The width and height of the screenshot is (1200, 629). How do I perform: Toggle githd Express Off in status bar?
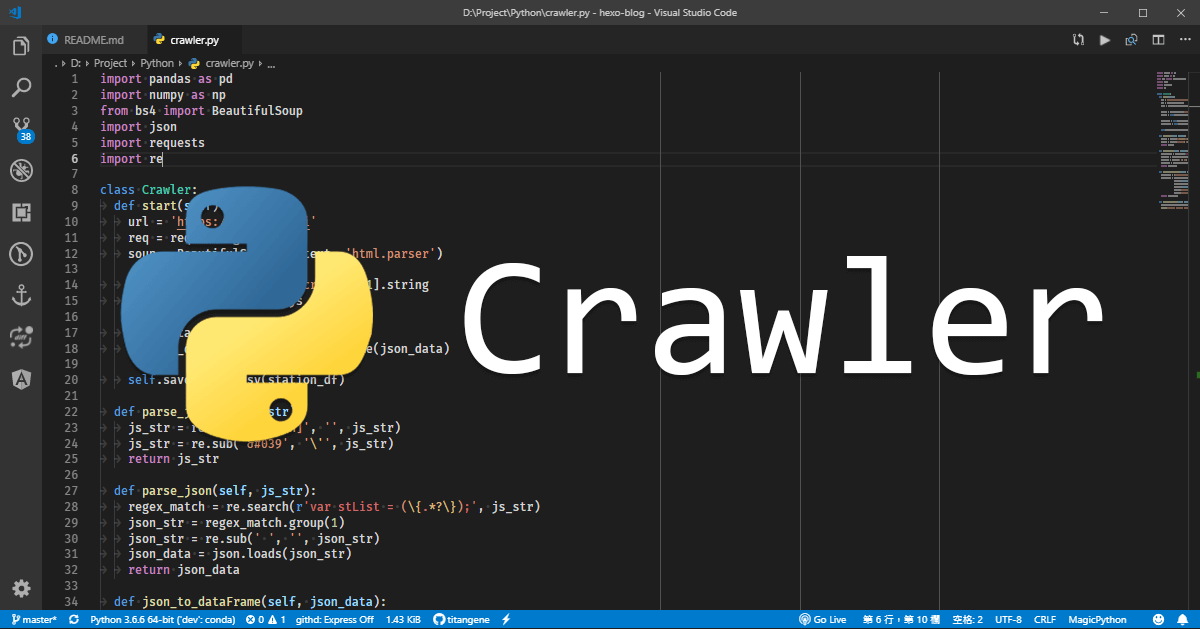tap(335, 620)
